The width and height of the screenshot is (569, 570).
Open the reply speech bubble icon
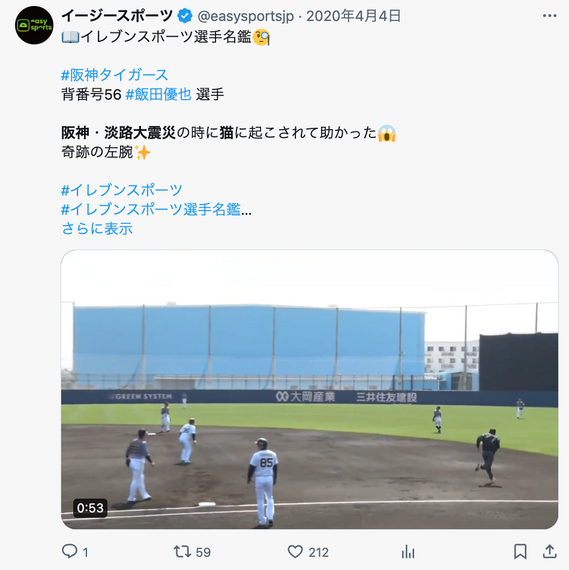click(x=69, y=551)
